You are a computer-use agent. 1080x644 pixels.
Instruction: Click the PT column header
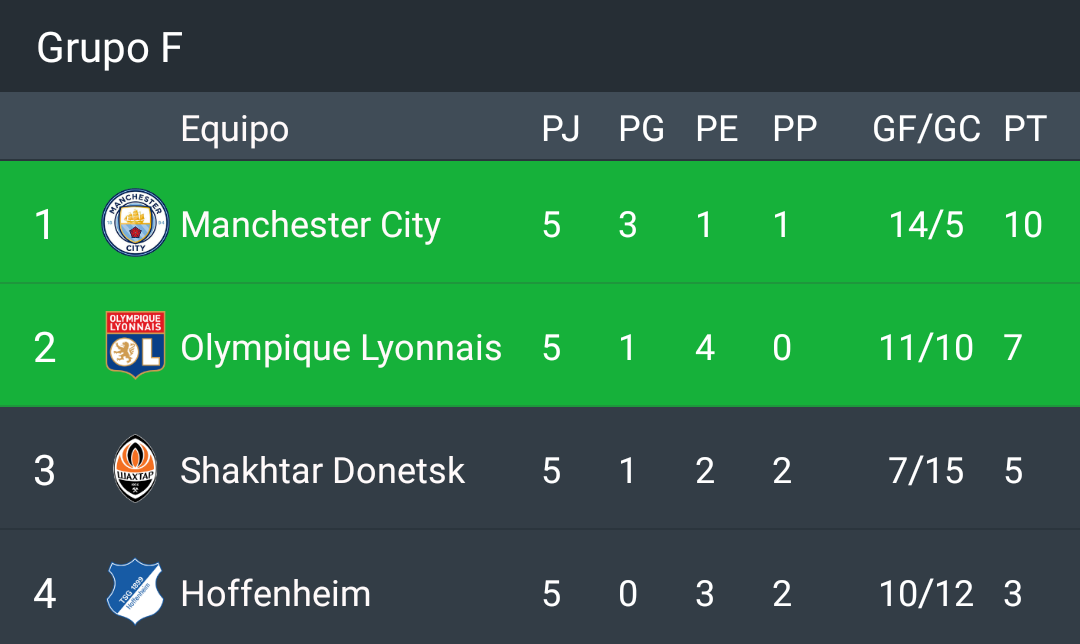[x=1024, y=129]
